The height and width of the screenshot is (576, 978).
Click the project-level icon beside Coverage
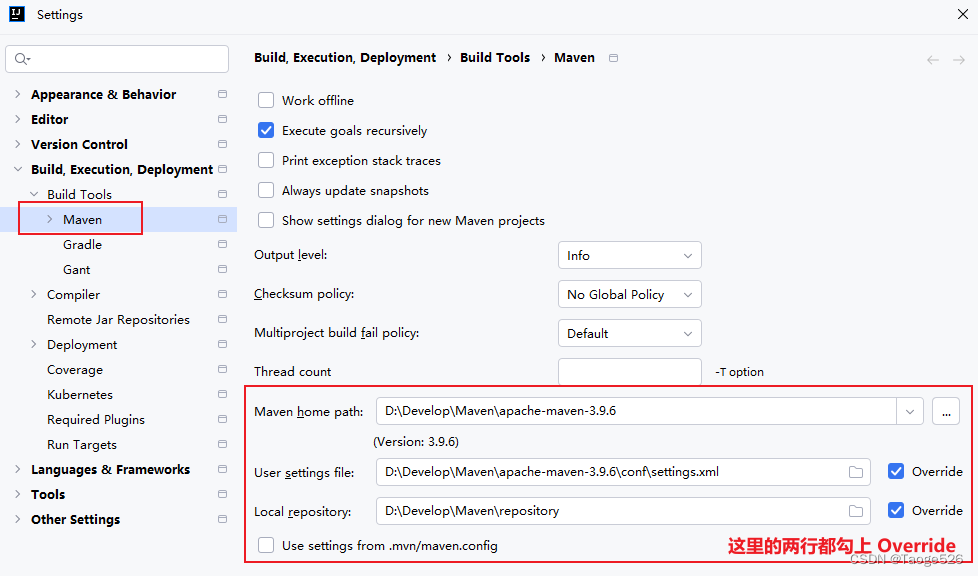[222, 369]
